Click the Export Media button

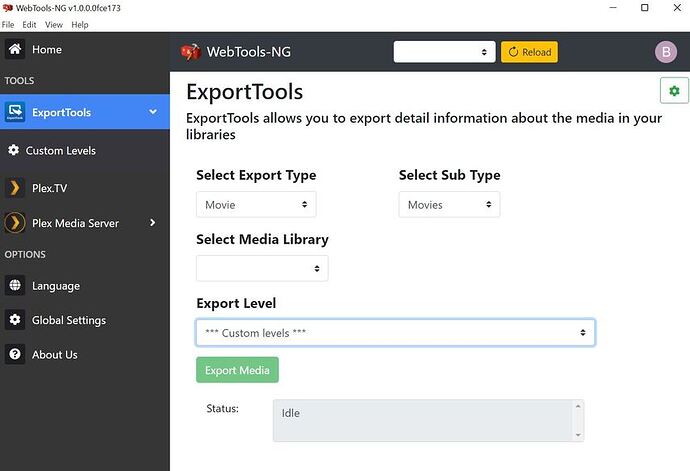[x=237, y=370]
